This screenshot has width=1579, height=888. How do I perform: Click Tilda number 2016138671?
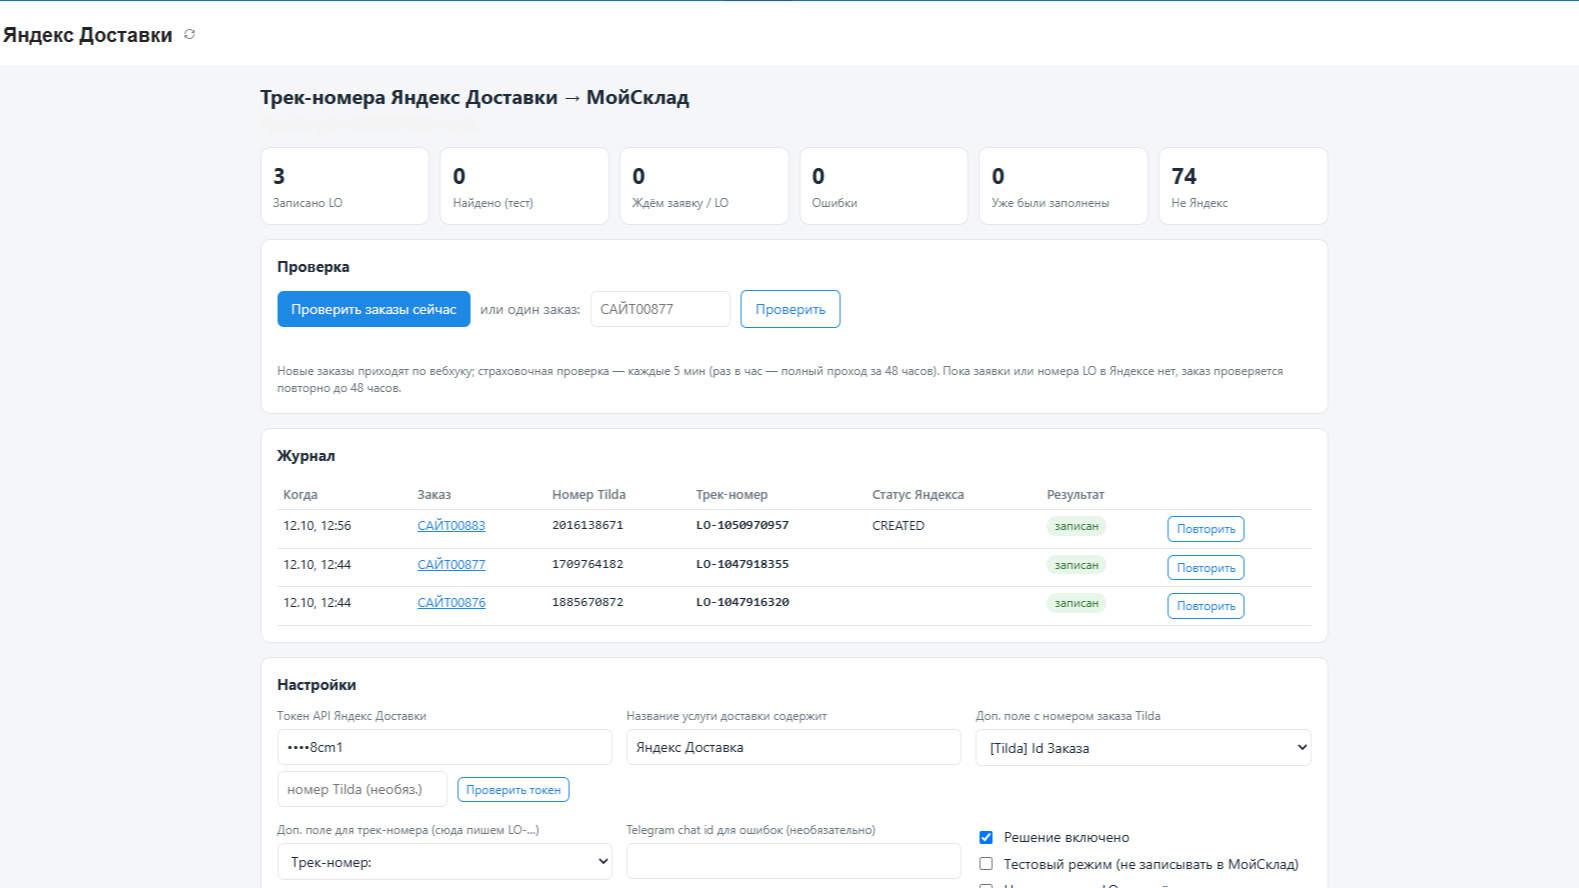tap(587, 525)
